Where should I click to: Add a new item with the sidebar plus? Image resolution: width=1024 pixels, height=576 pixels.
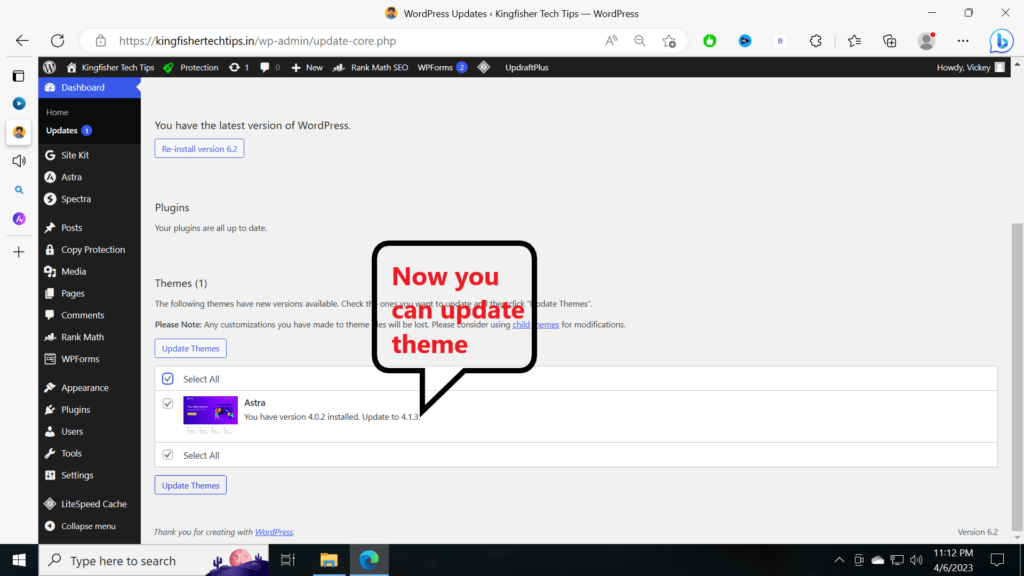pos(19,252)
